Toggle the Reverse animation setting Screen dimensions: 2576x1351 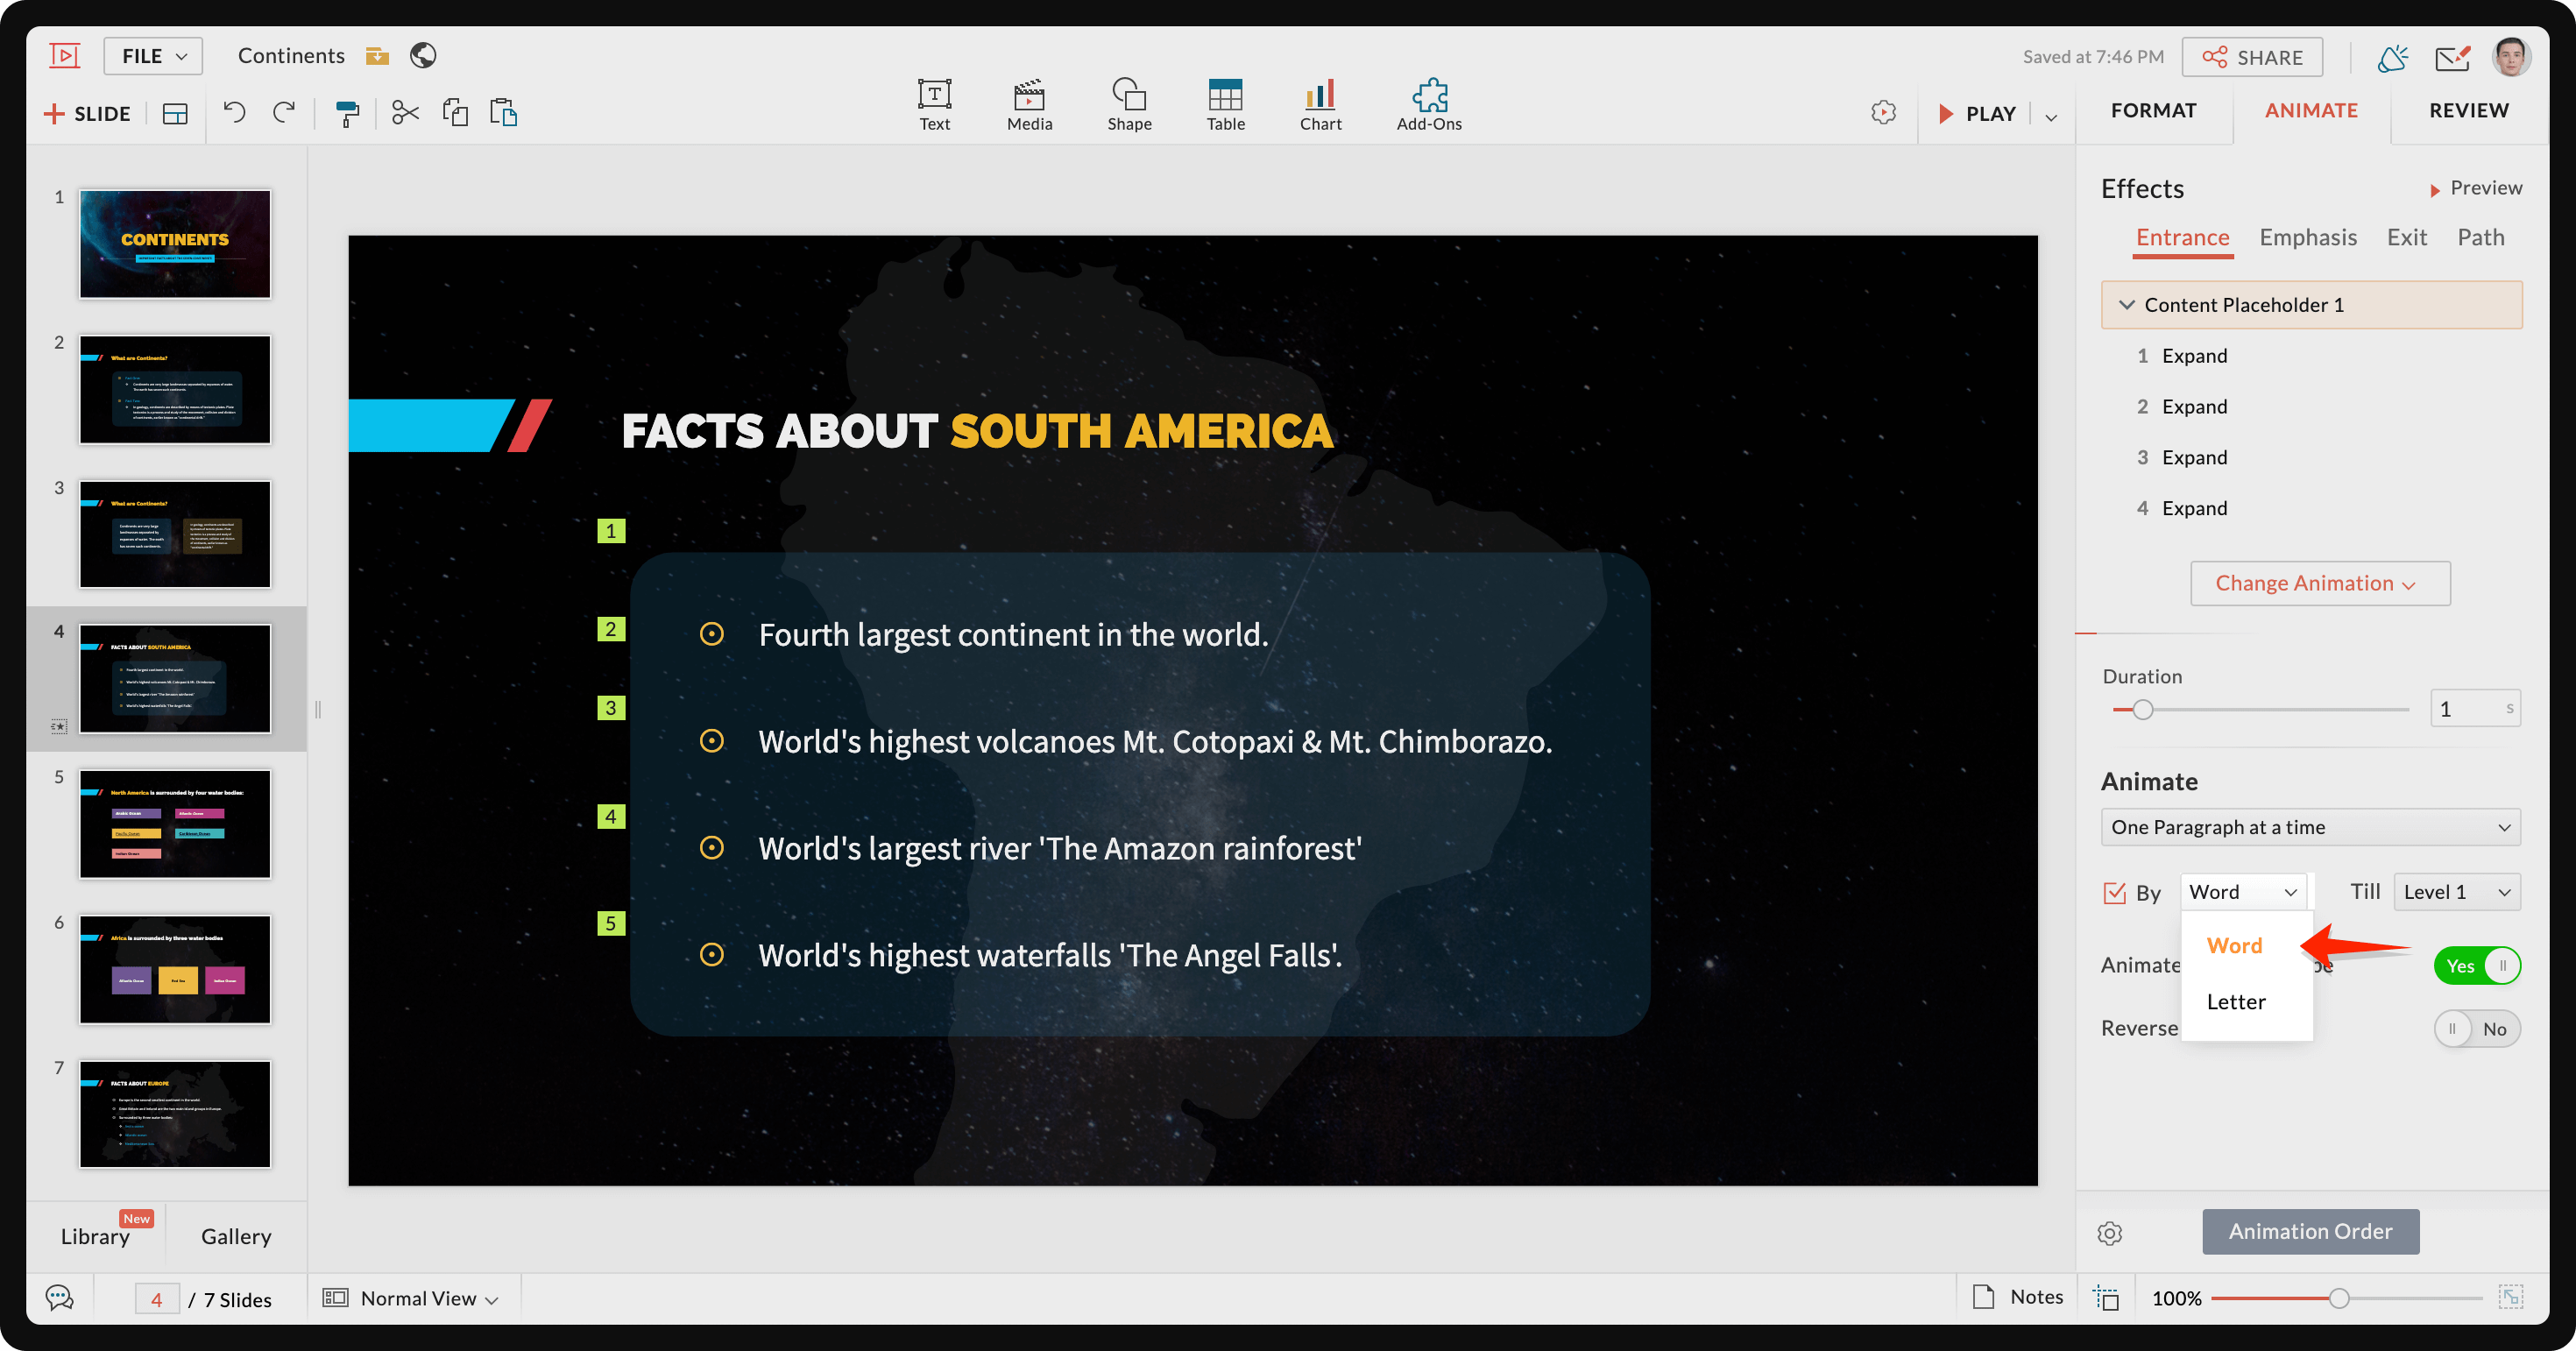tap(2473, 1028)
